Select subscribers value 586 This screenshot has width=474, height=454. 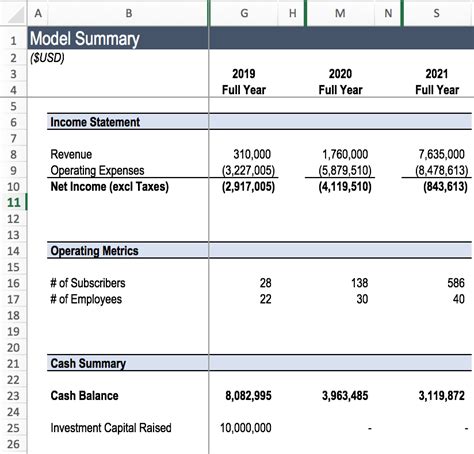[x=456, y=283]
